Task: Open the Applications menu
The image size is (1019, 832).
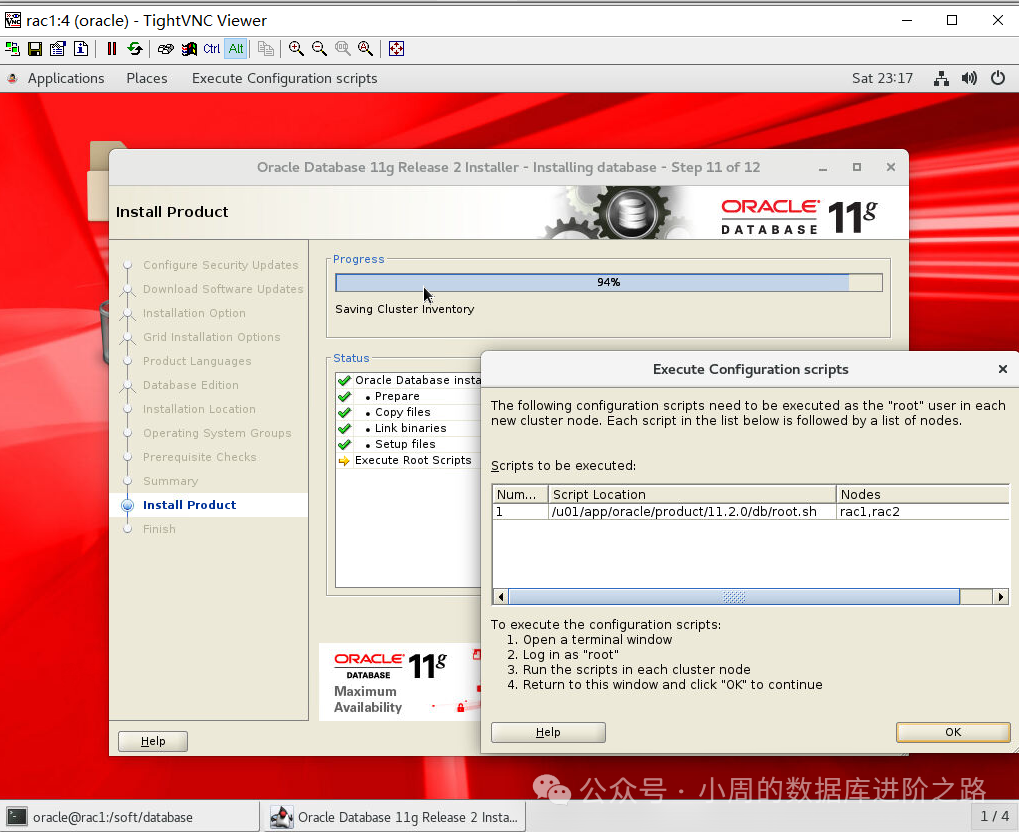Action: pos(66,79)
